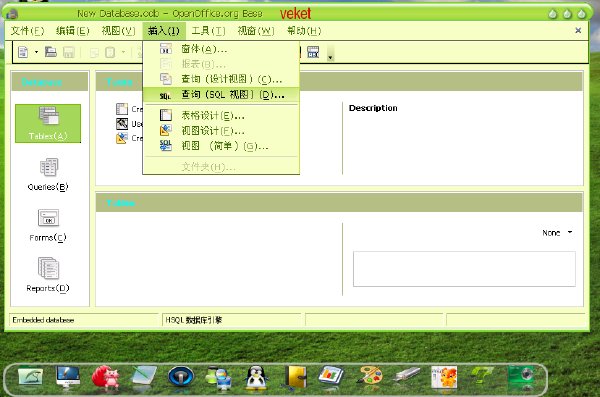Viewport: 600px width, 397px height.
Task: Open the yellow address book dock icon
Action: click(x=295, y=377)
